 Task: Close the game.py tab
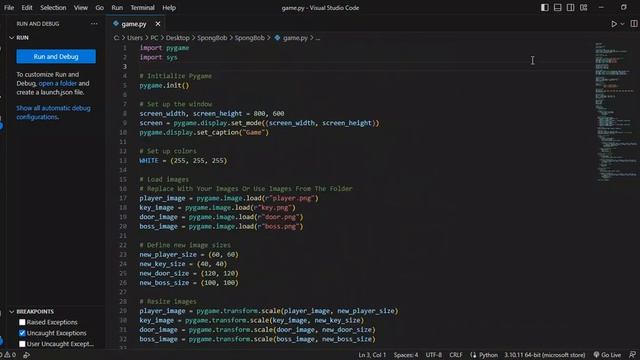coord(158,24)
